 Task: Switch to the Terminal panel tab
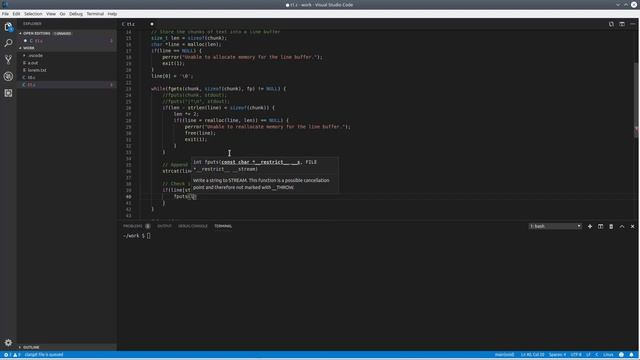pyautogui.click(x=223, y=226)
